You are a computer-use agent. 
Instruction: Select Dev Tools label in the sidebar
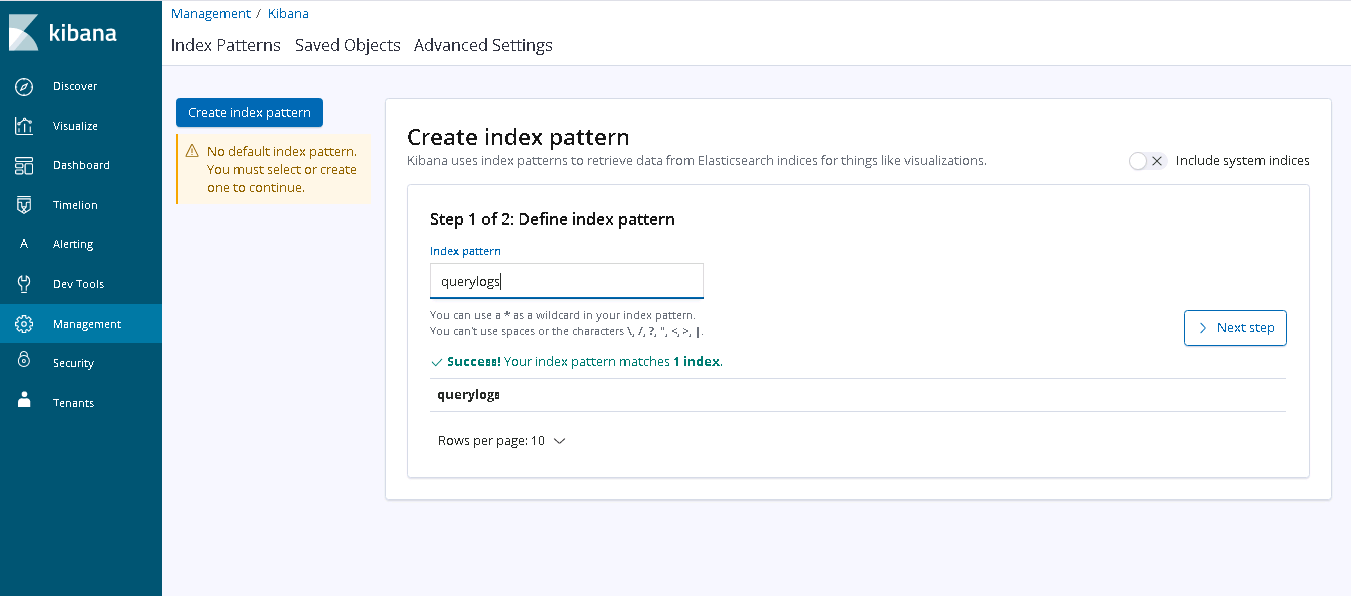78,284
